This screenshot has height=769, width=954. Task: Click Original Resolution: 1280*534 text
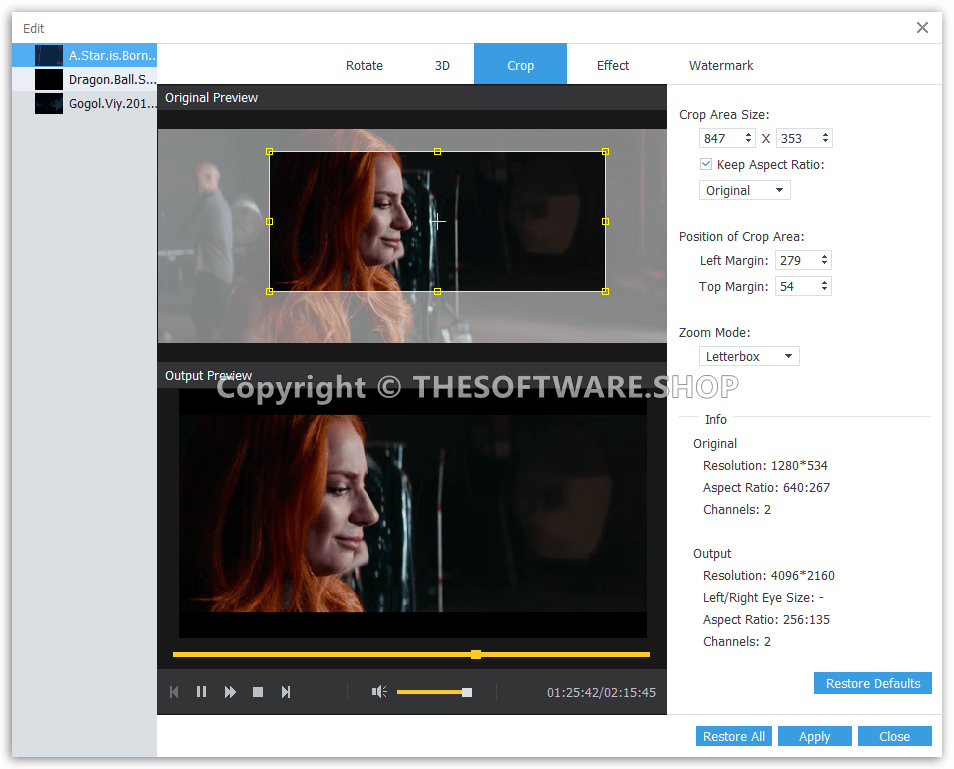coord(765,465)
